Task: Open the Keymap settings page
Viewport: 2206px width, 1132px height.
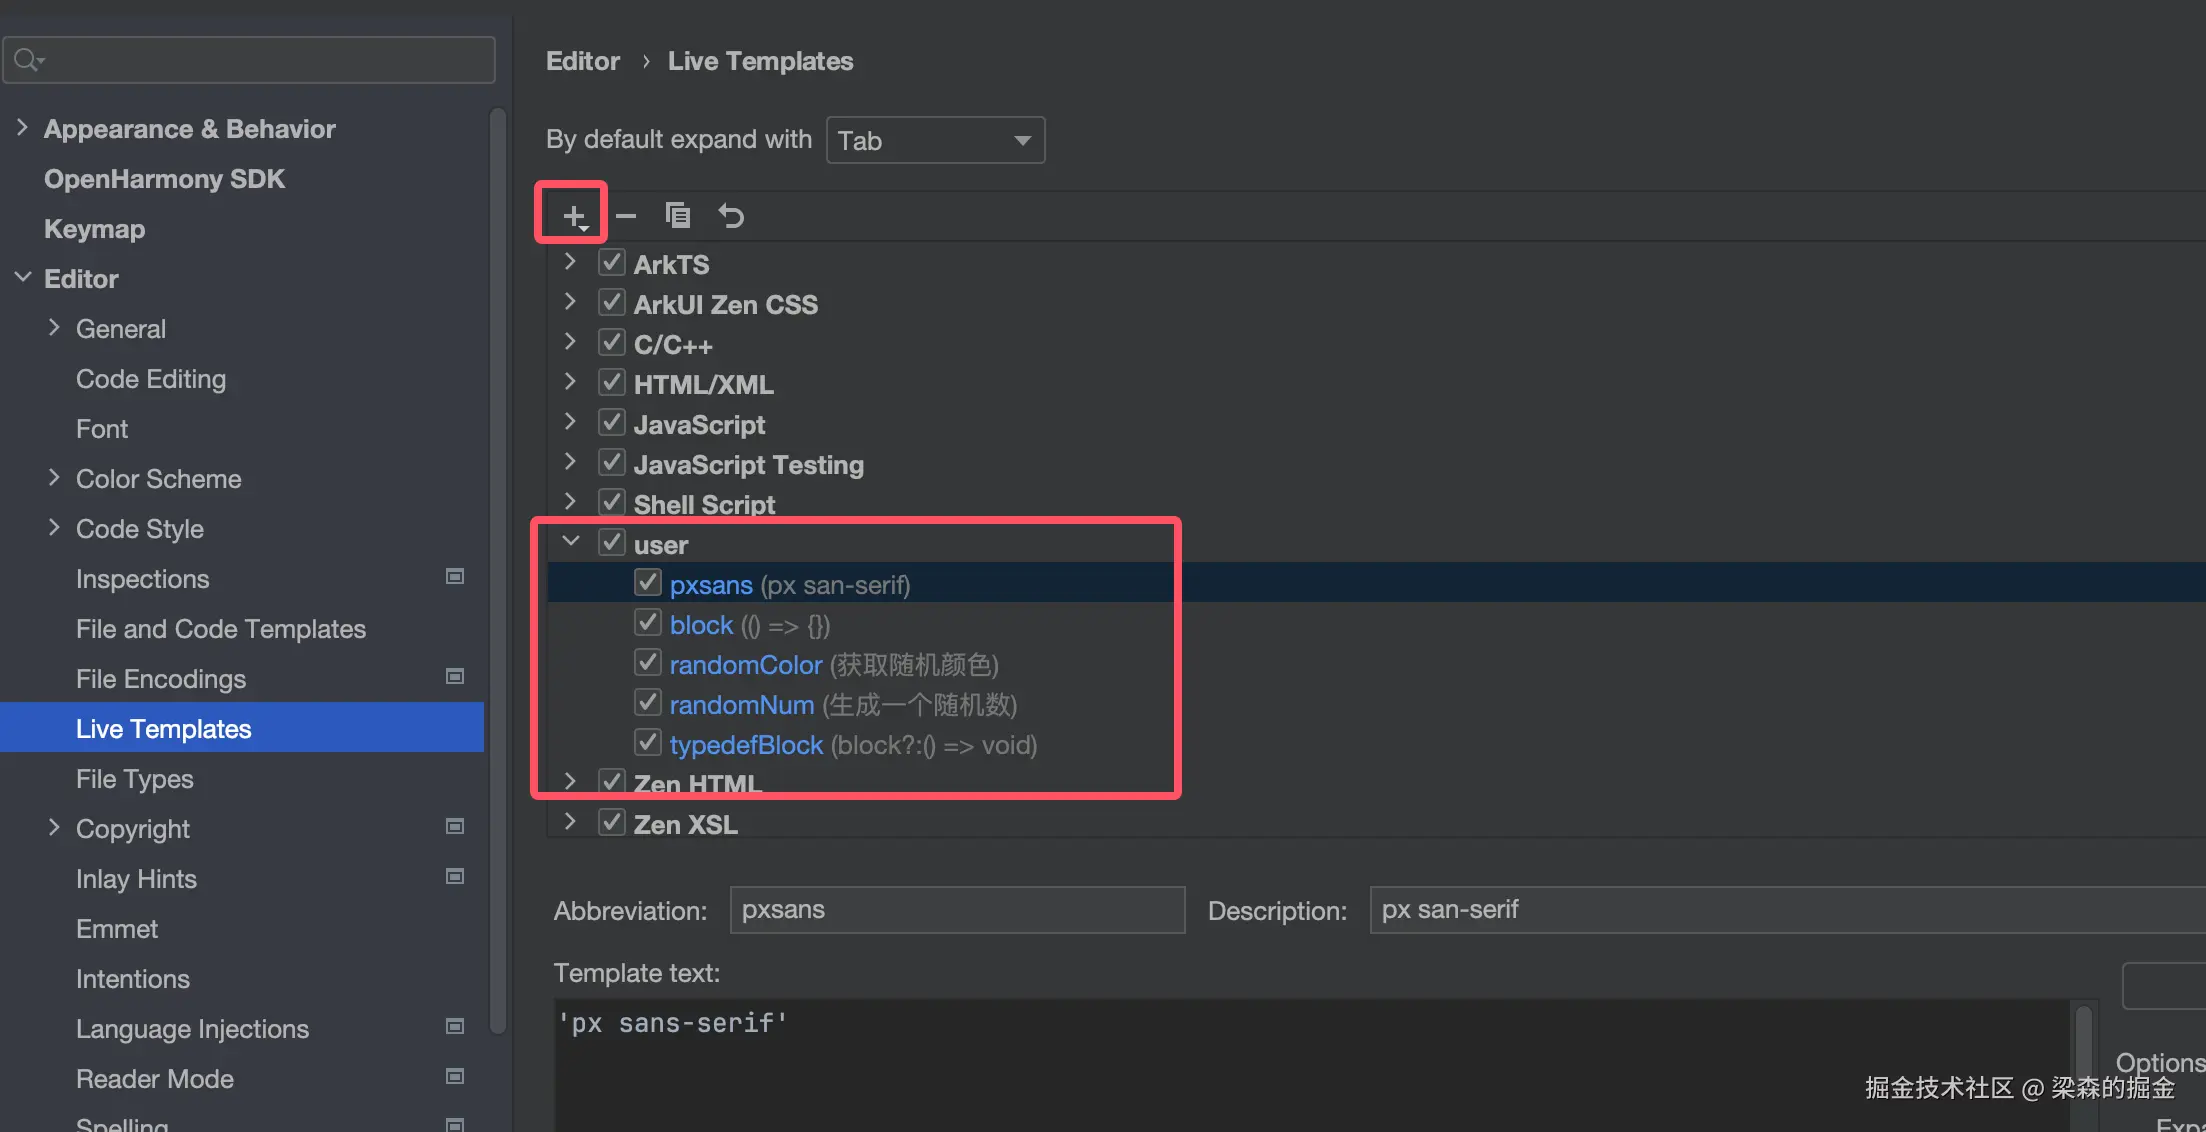Action: tap(94, 229)
